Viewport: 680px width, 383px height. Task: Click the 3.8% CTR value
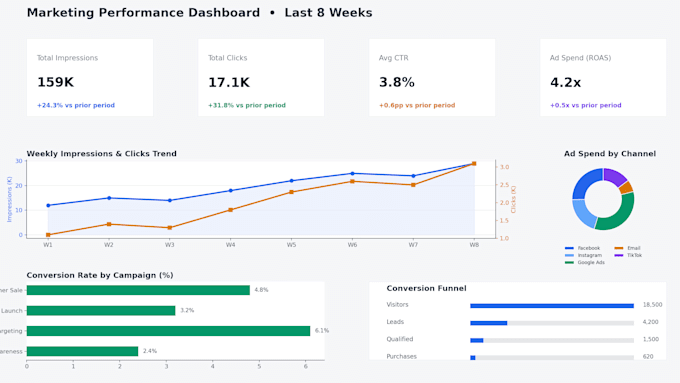397,82
